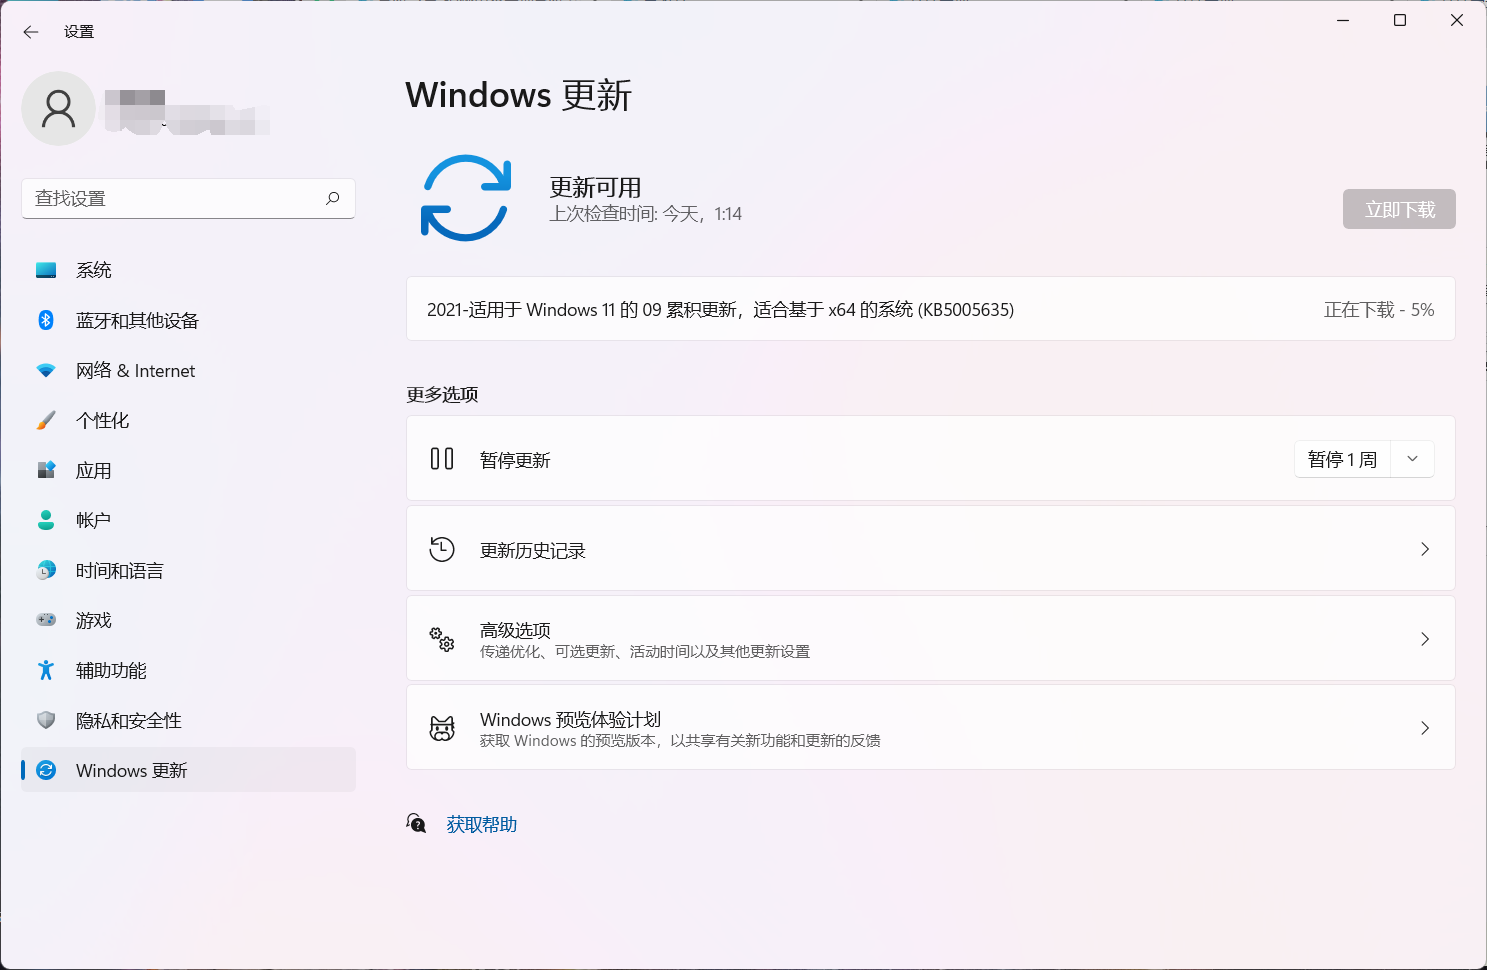Open the Windows 预览体验计划 label
Image resolution: width=1487 pixels, height=970 pixels.
click(570, 719)
